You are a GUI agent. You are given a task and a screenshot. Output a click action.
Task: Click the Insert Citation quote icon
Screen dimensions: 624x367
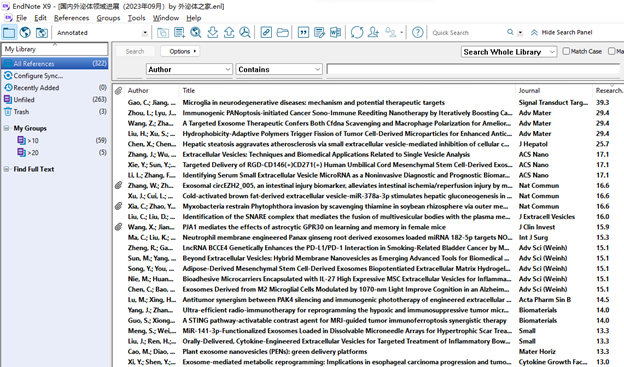click(303, 32)
